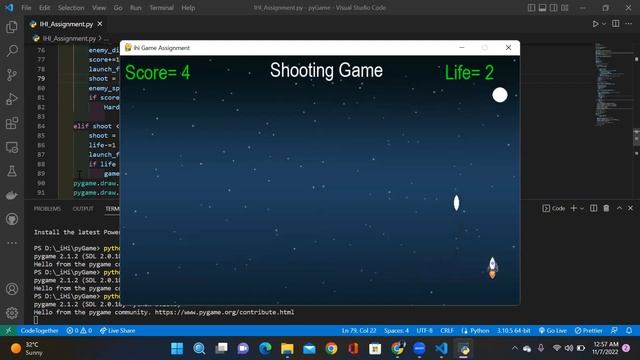Show additional views ellipsis in activity bar
640x360 pixels.
(12, 243)
